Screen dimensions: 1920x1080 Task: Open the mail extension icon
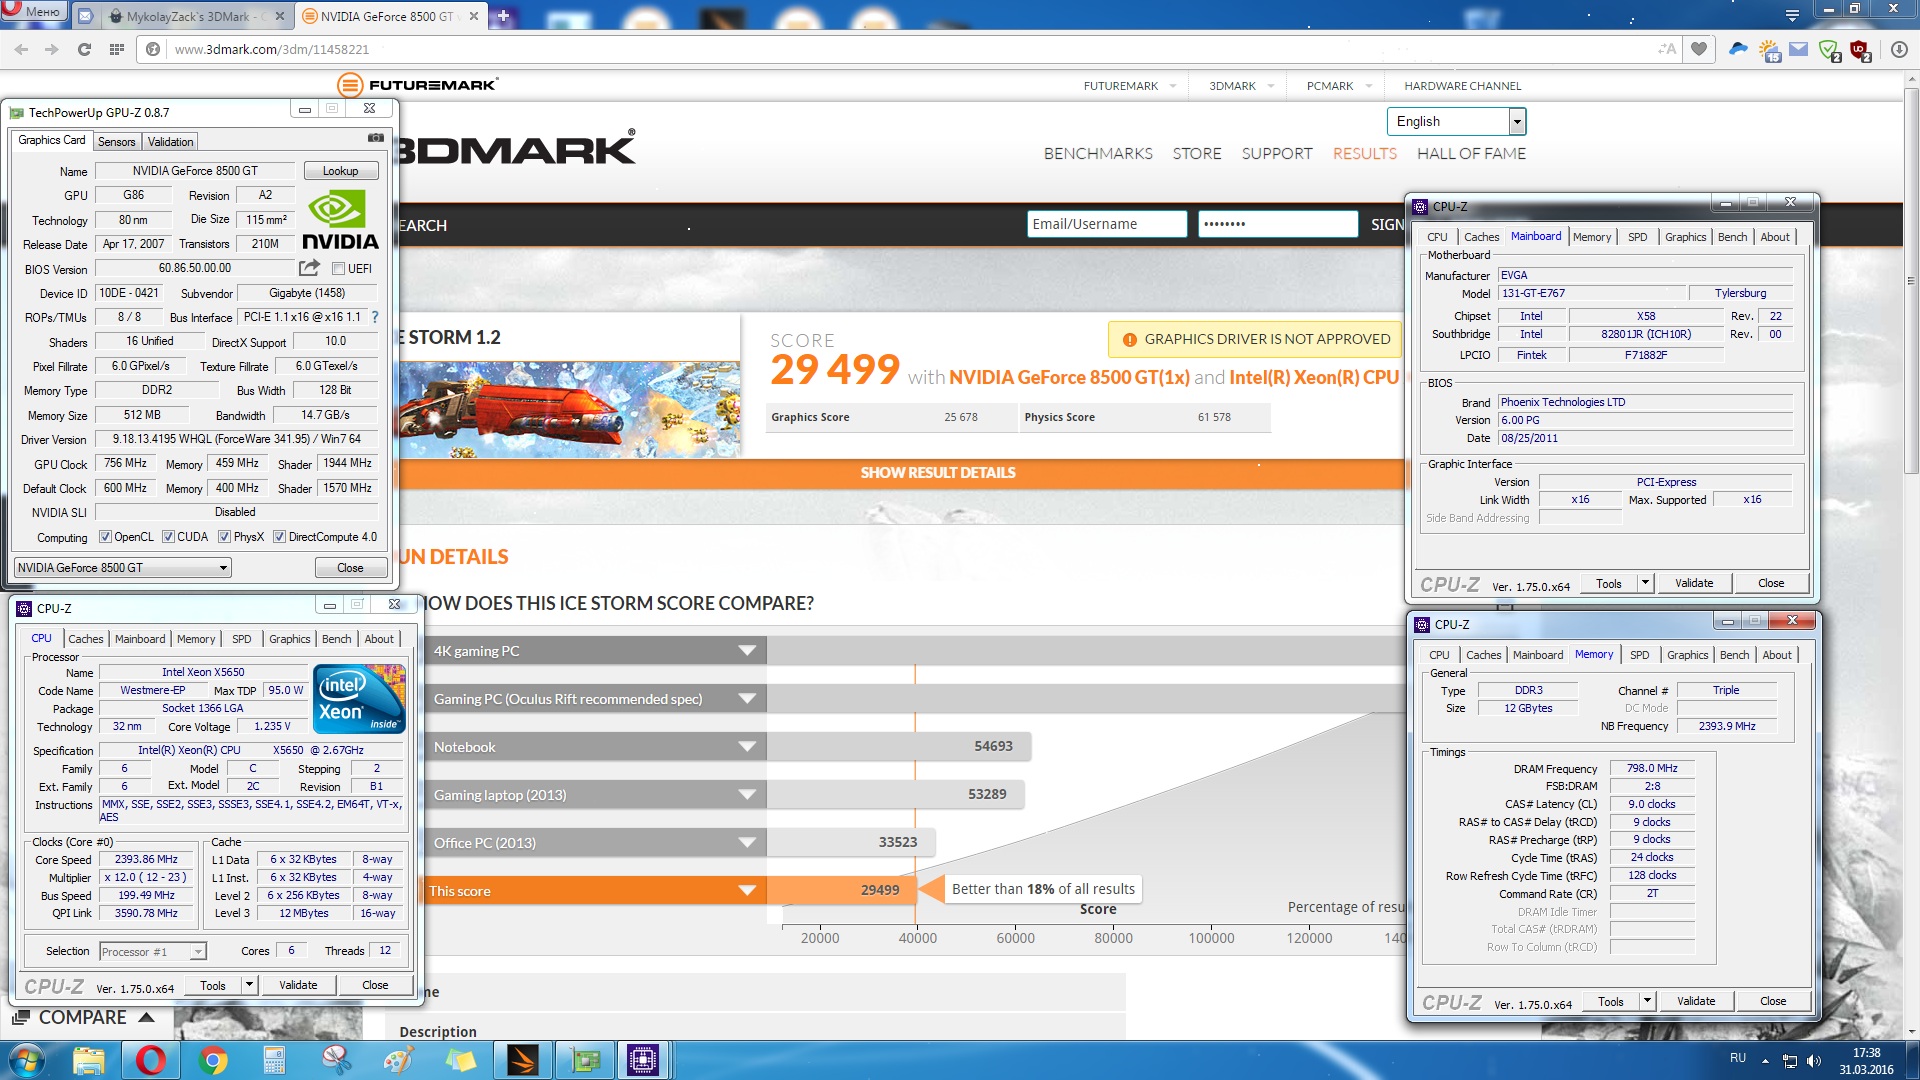click(1799, 49)
